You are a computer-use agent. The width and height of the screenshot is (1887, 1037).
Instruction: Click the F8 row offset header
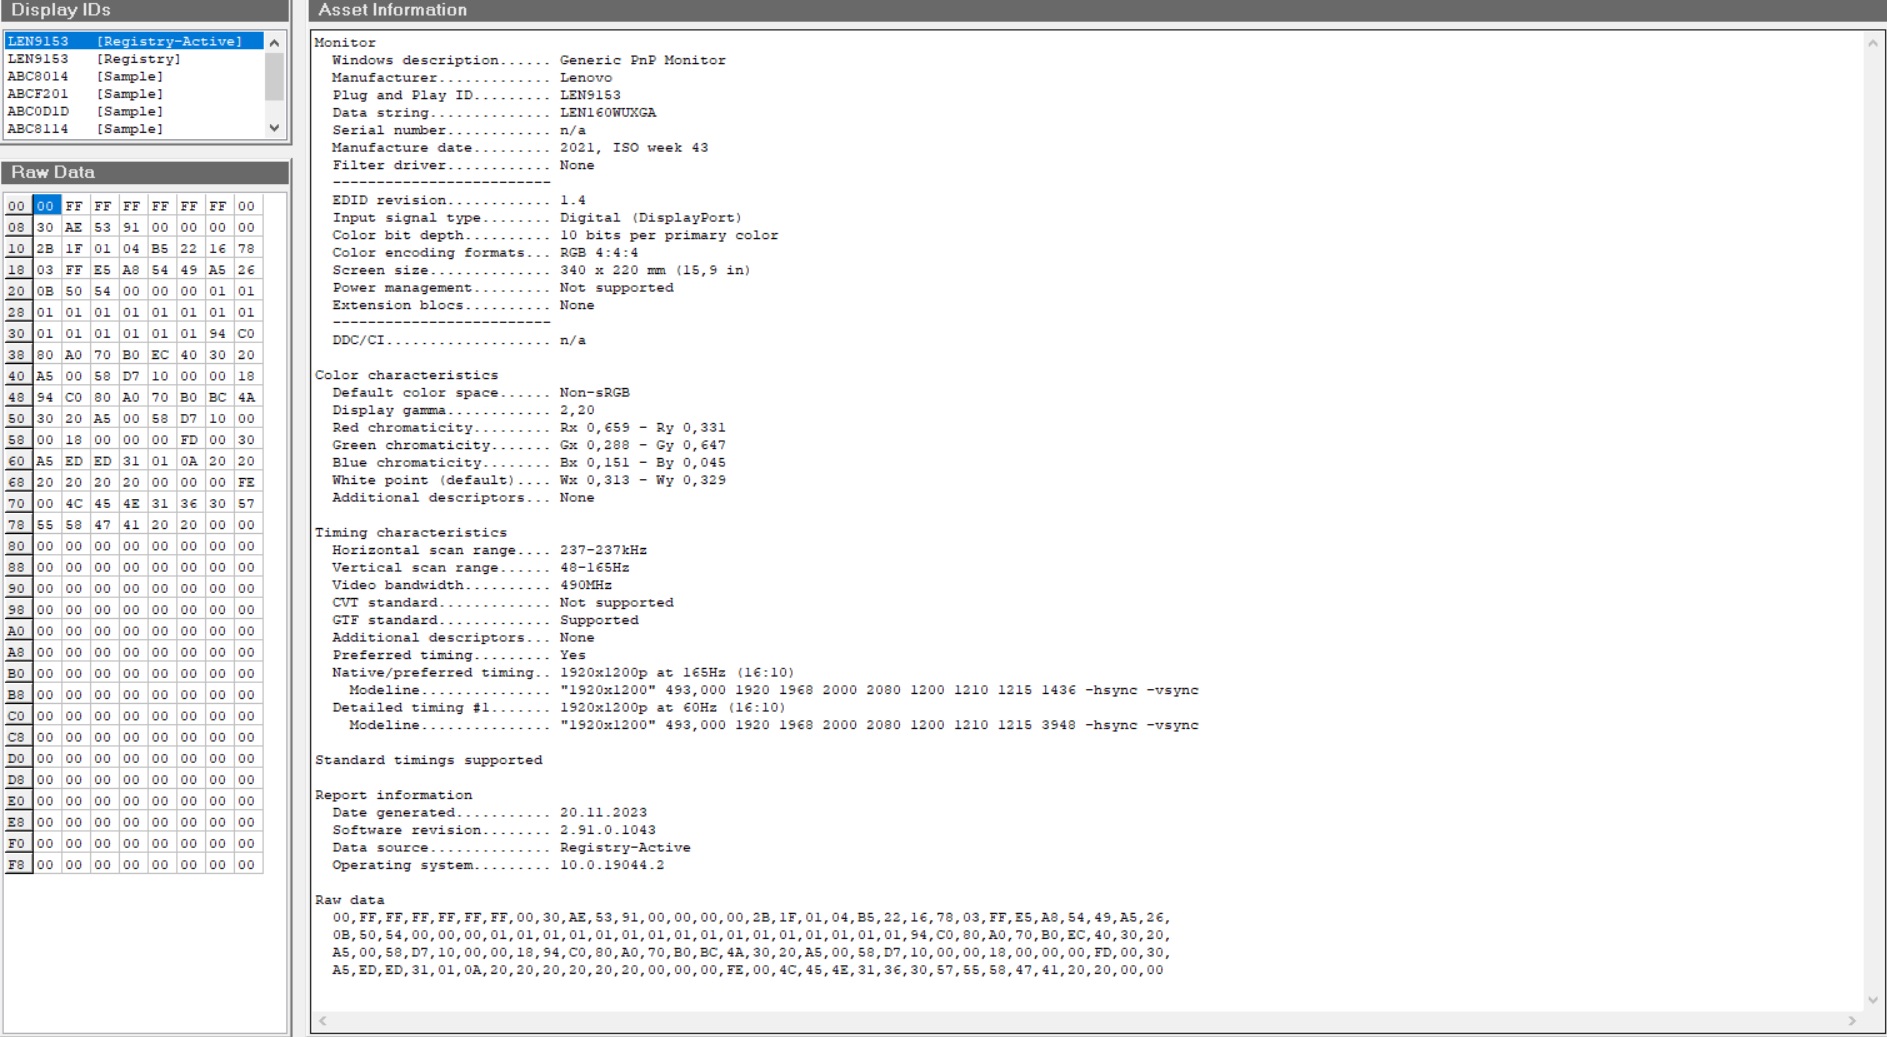click(x=17, y=865)
